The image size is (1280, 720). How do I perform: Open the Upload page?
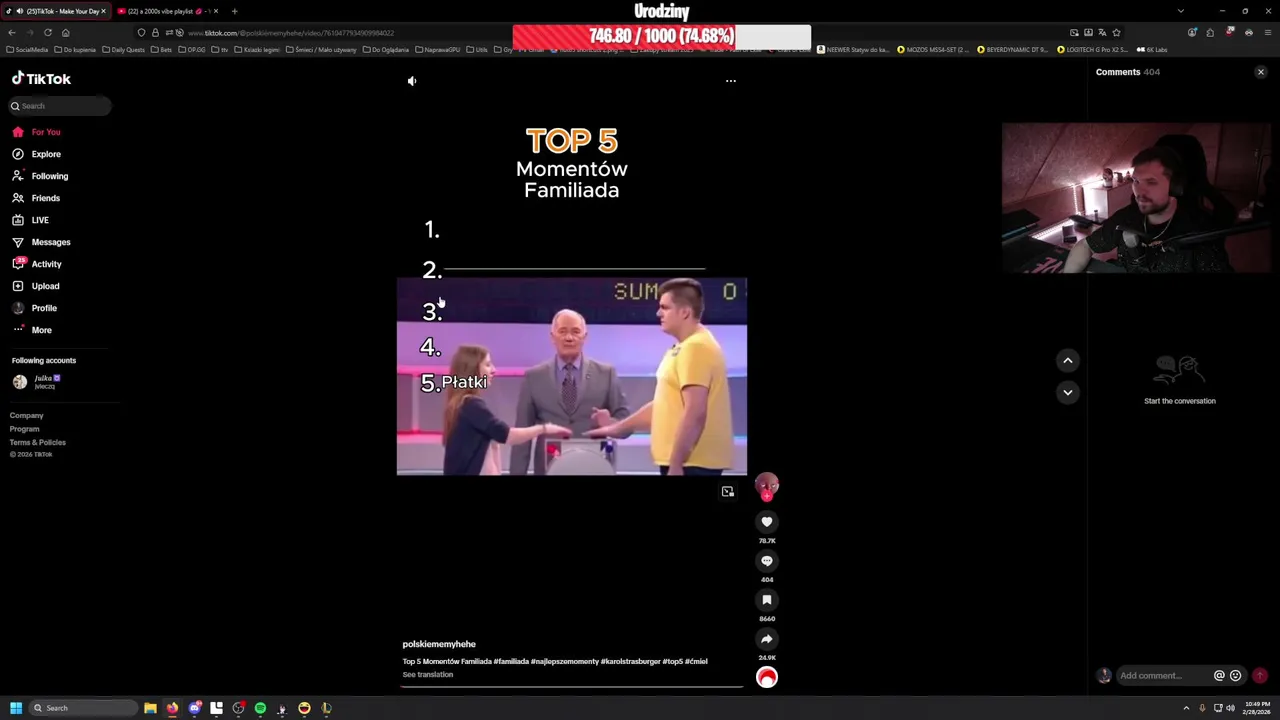36,286
